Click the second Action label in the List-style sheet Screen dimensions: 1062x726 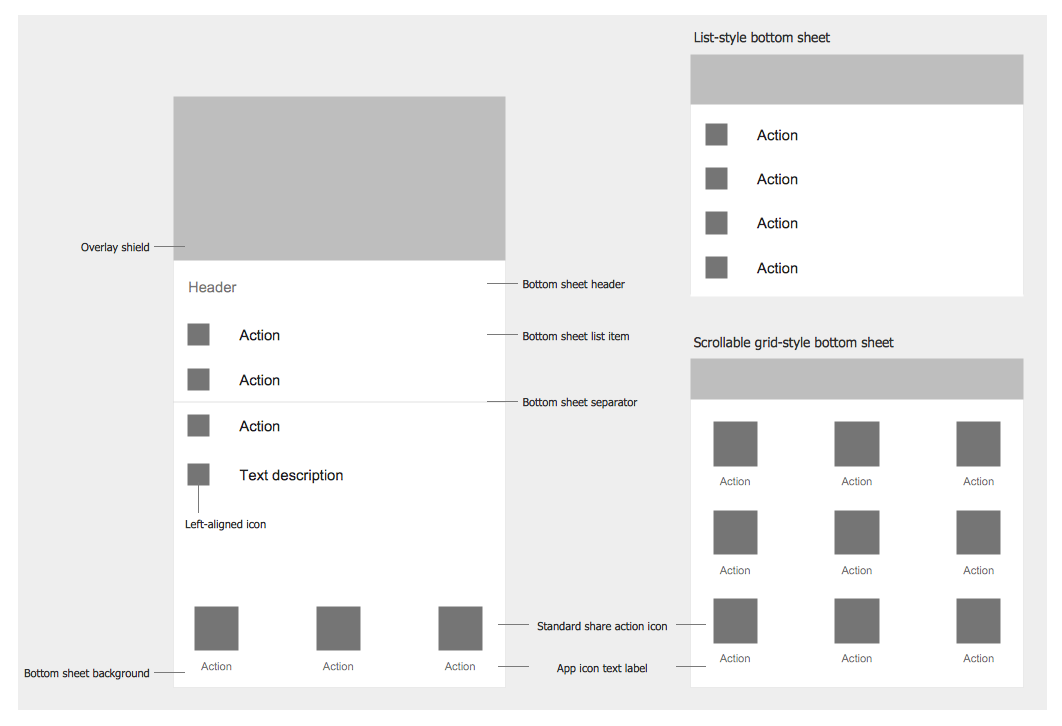778,179
